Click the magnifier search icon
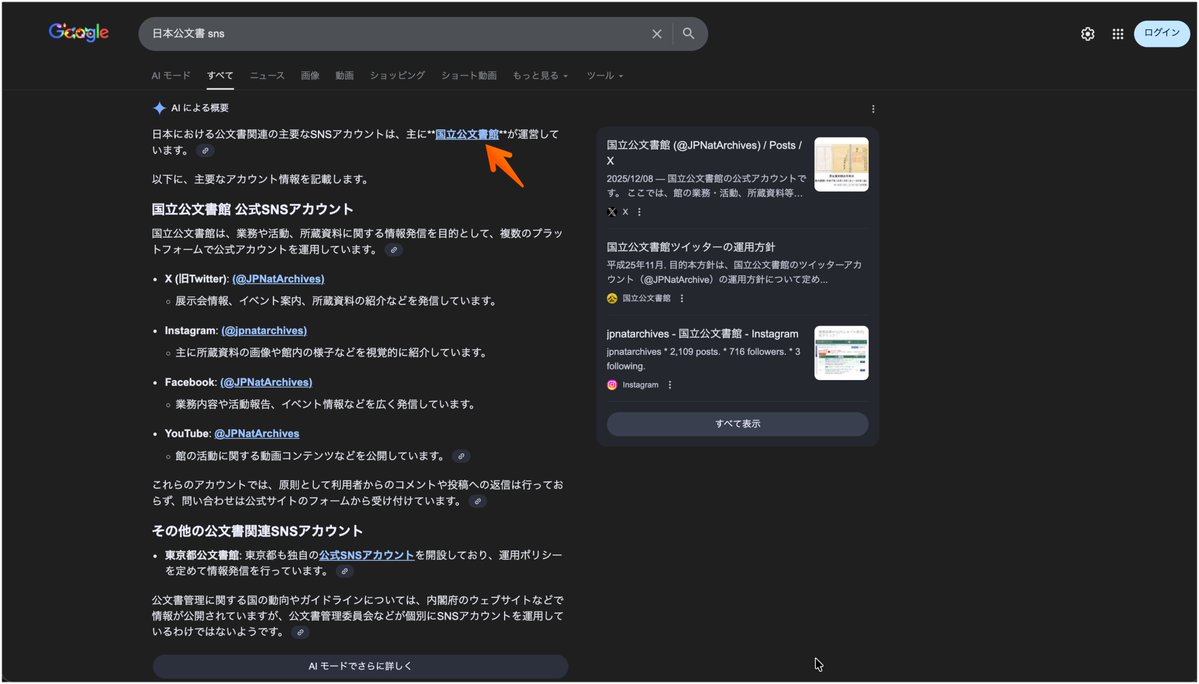 click(689, 34)
